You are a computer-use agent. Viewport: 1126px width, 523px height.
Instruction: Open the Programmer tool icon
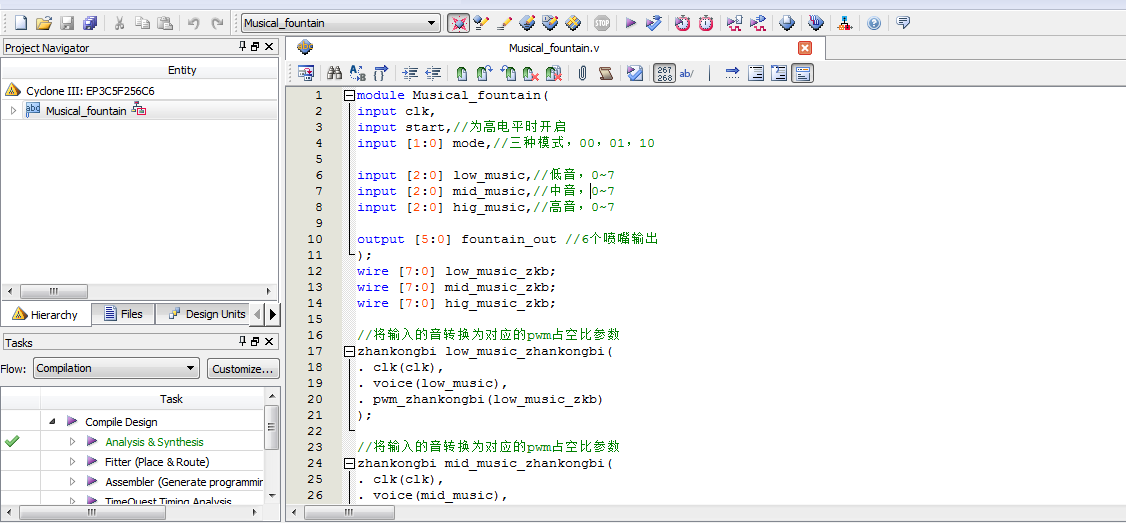pyautogui.click(x=816, y=23)
